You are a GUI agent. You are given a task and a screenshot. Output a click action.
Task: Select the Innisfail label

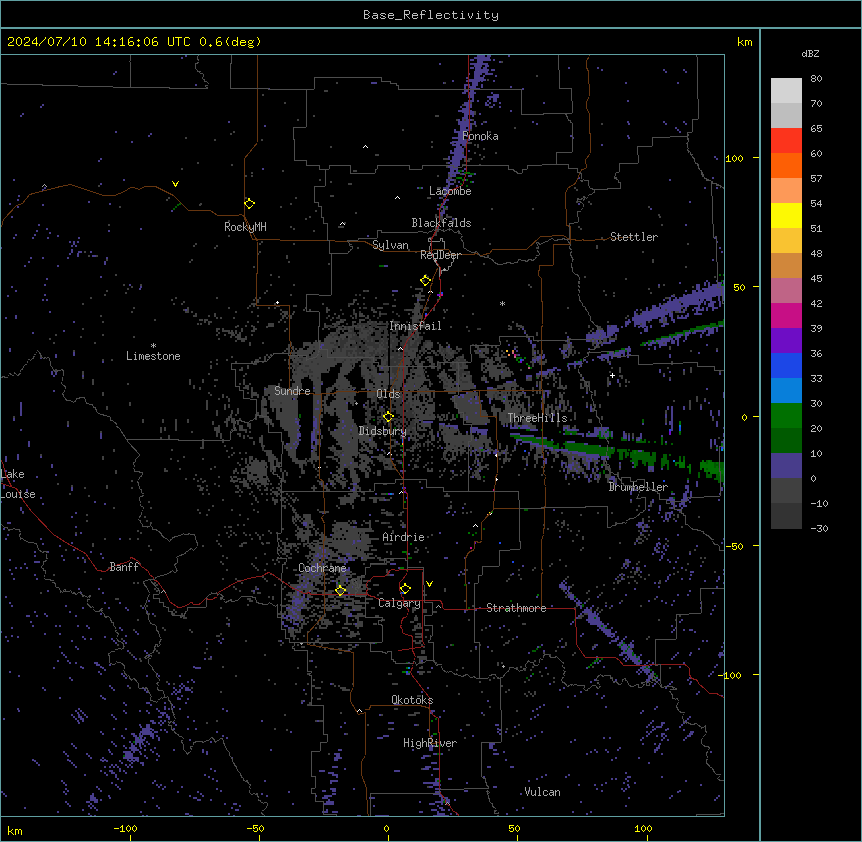point(415,326)
